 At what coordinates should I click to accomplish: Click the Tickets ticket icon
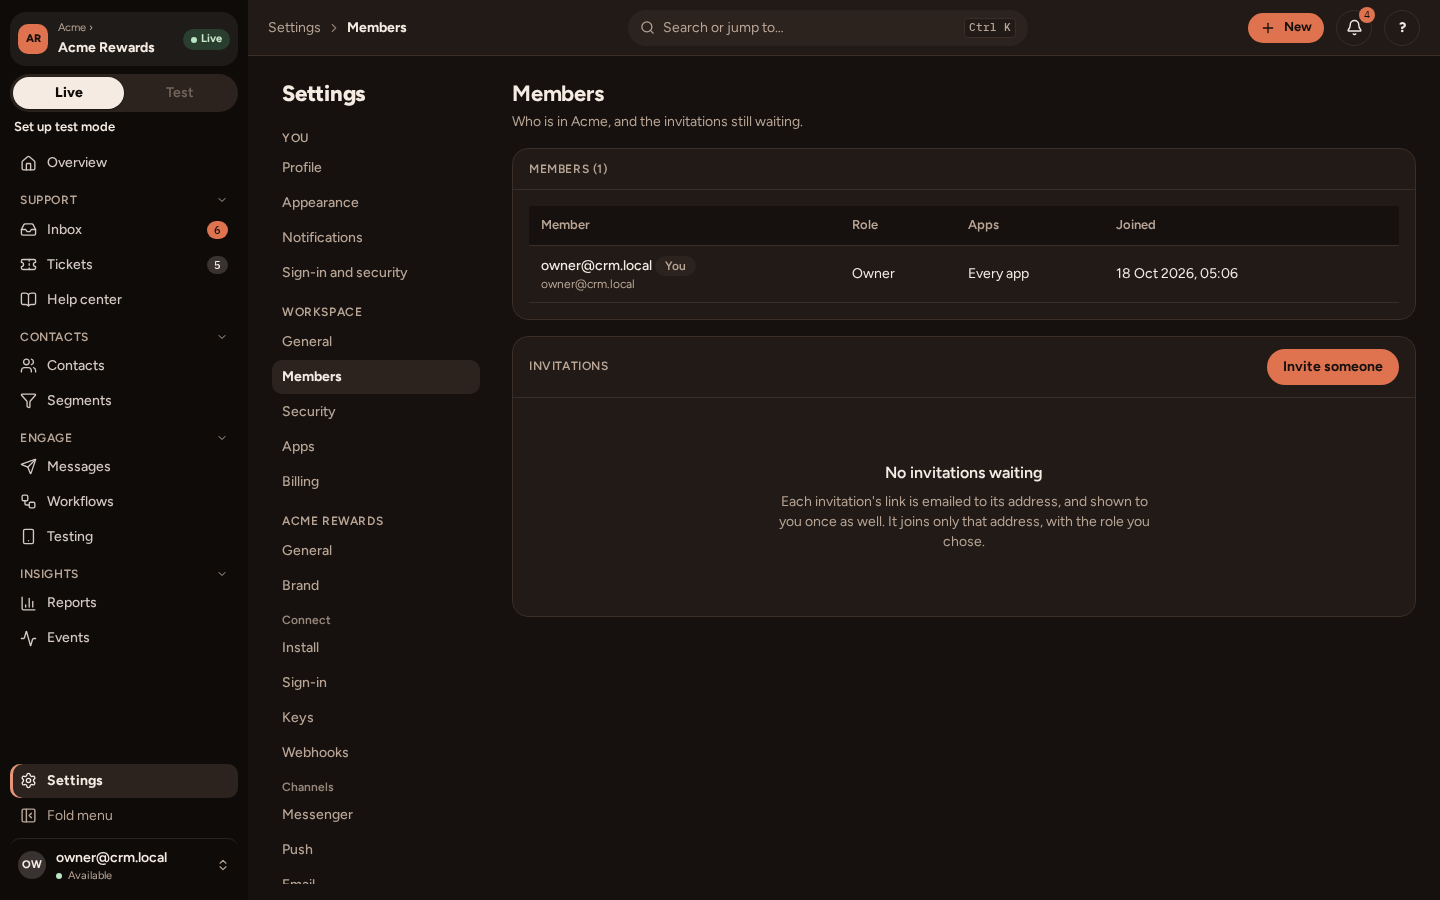[x=29, y=265]
